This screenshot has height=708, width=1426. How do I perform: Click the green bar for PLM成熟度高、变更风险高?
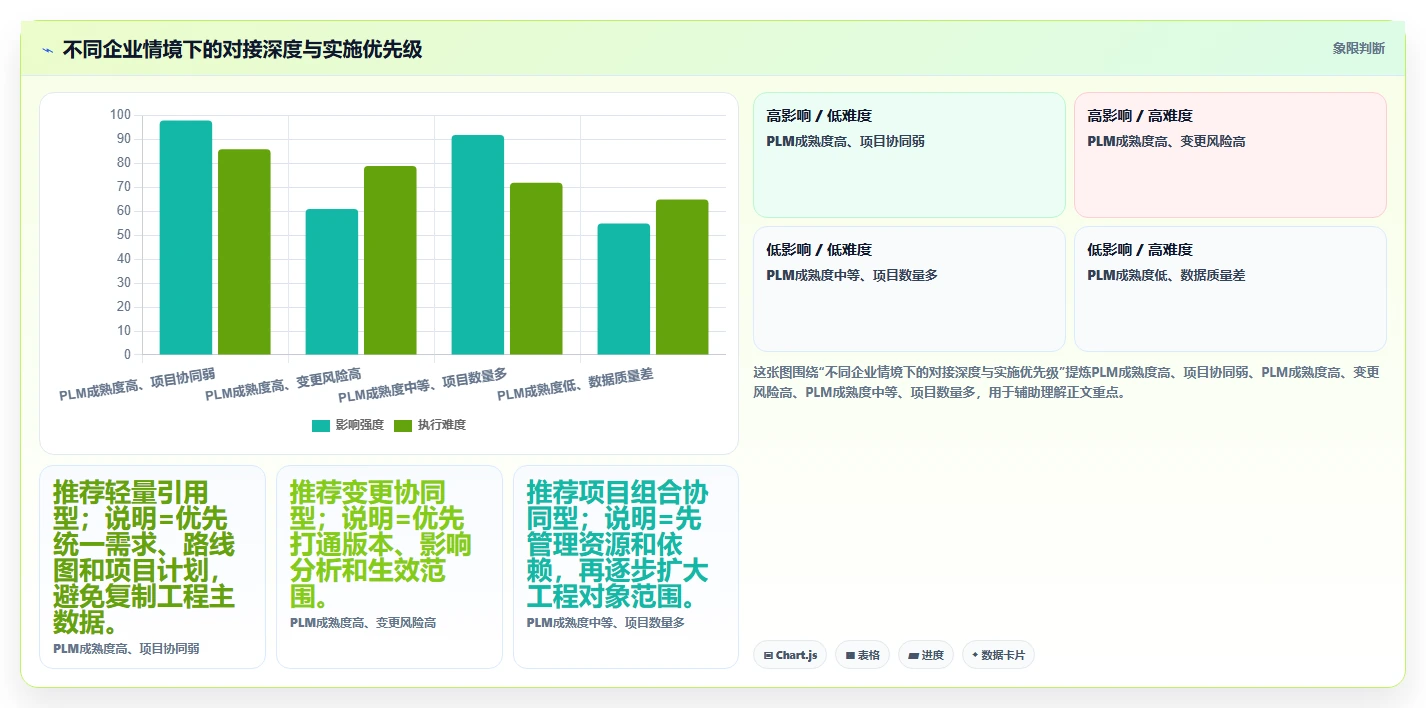click(x=390, y=260)
